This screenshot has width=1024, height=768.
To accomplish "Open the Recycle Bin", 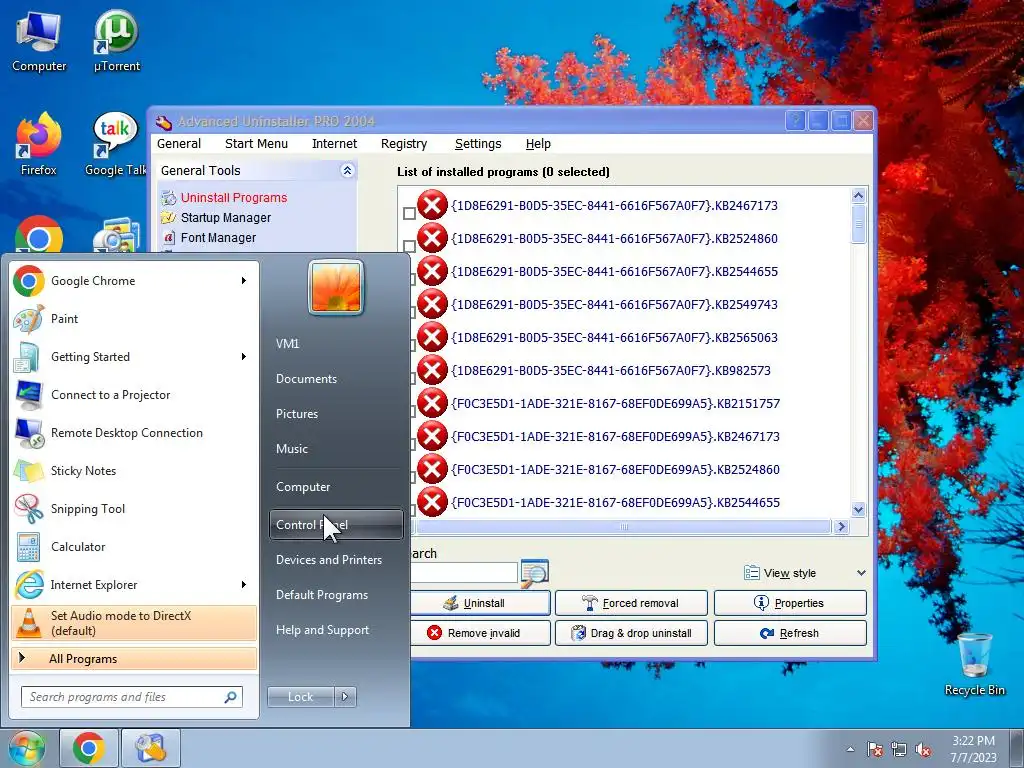I will tap(974, 664).
